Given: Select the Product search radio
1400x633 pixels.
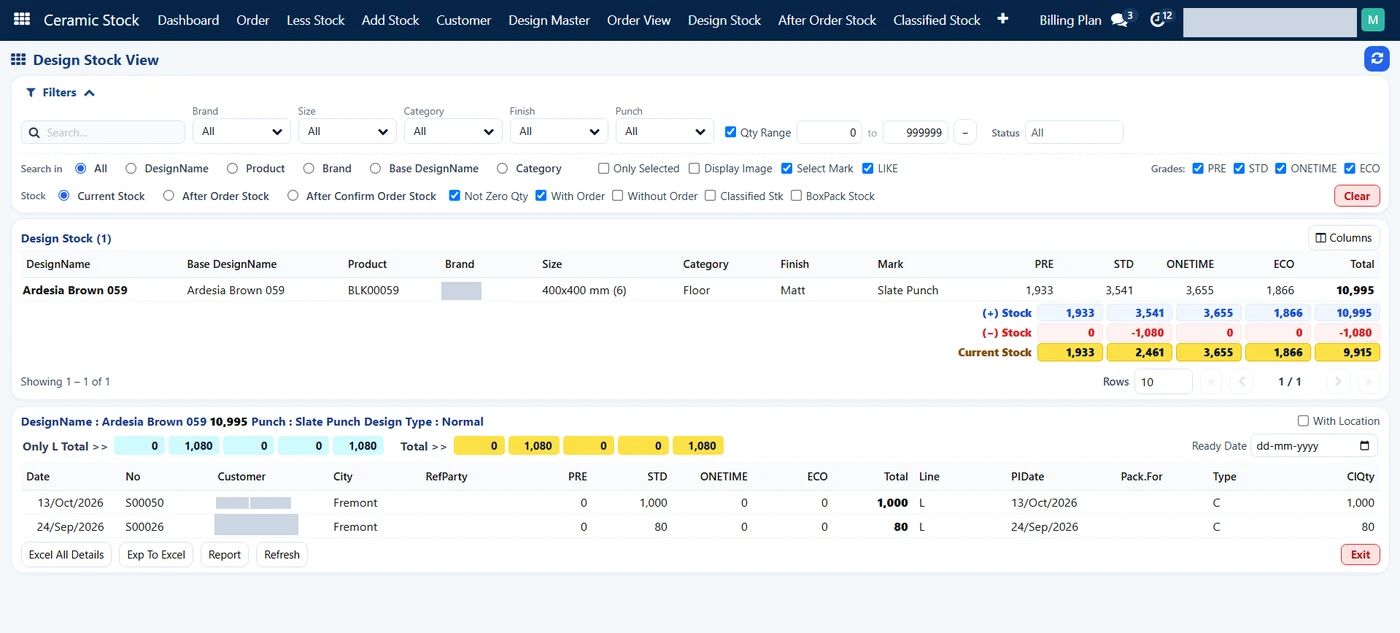Looking at the screenshot, I should coord(232,168).
